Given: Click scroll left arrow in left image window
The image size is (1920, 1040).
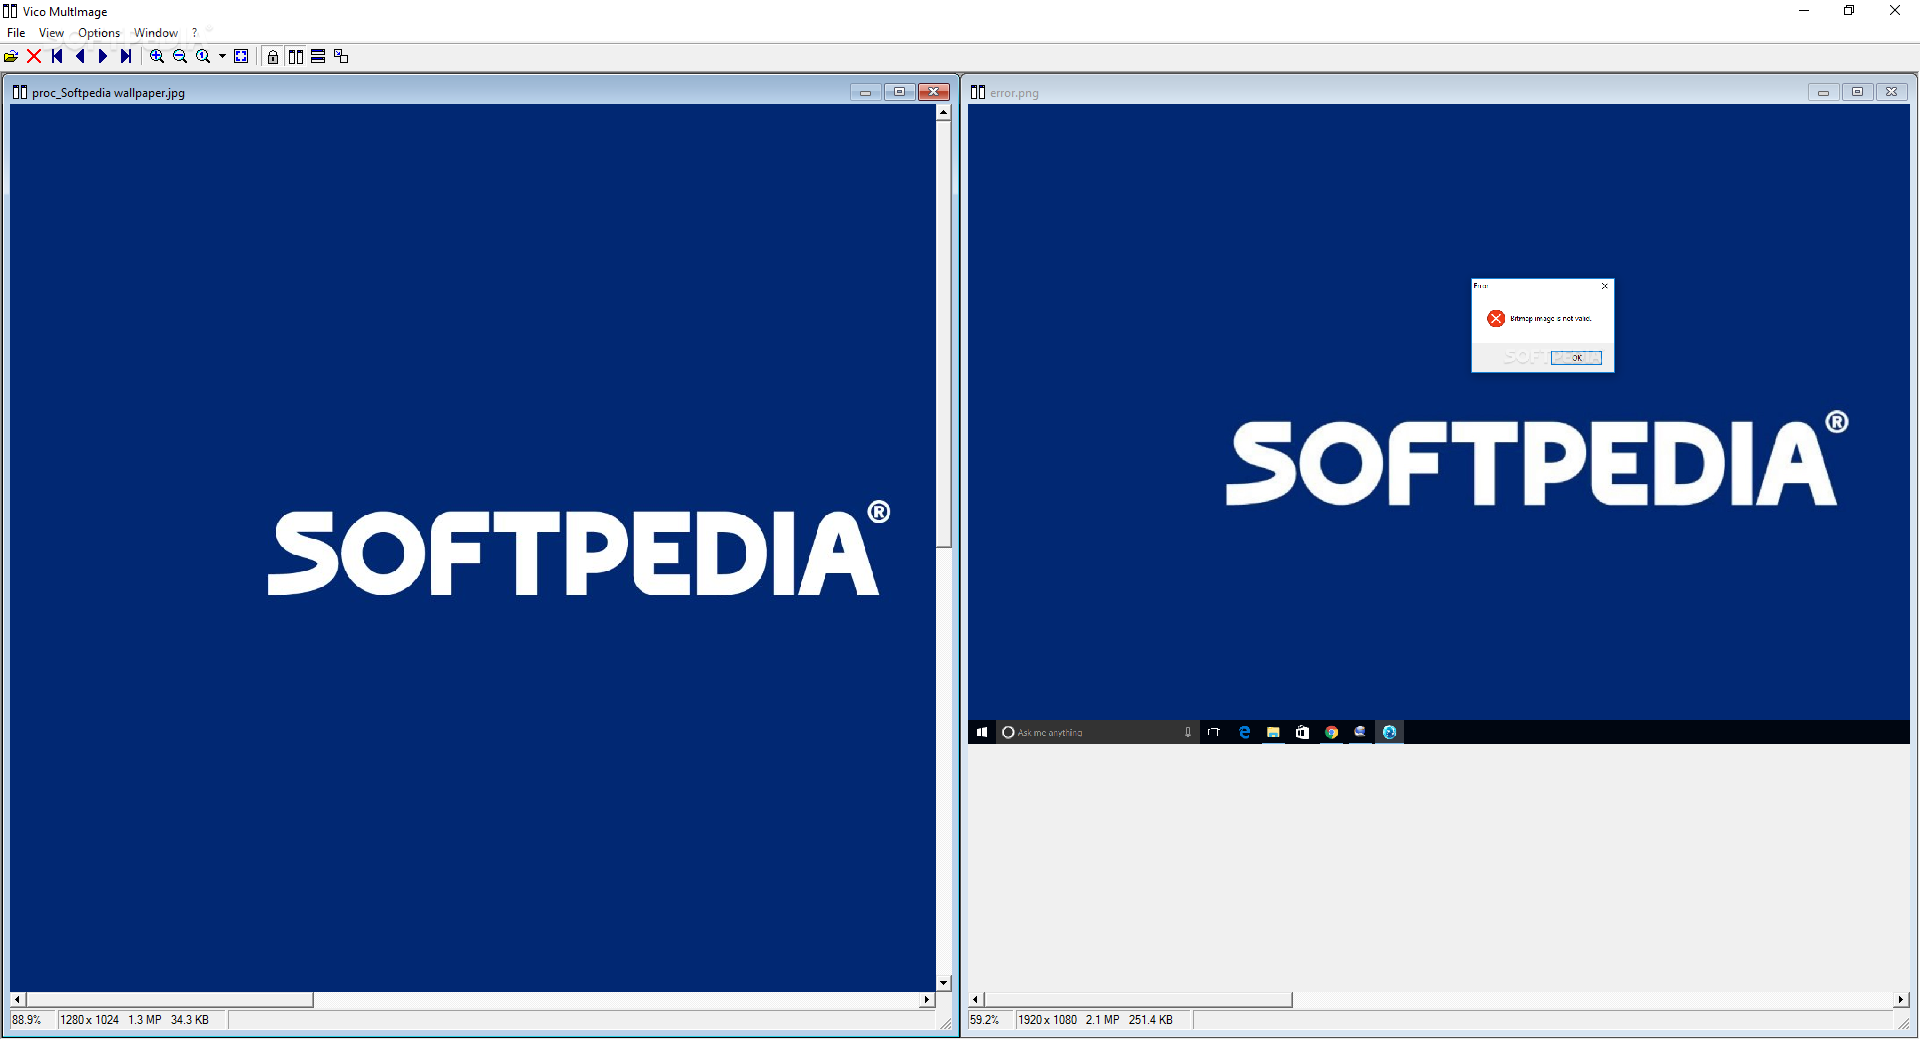Looking at the screenshot, I should [17, 999].
